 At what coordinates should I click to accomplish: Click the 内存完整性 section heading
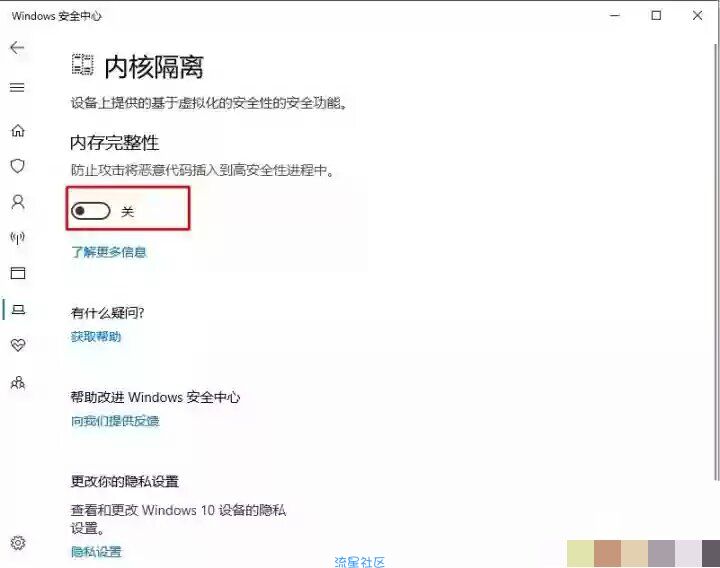114,143
